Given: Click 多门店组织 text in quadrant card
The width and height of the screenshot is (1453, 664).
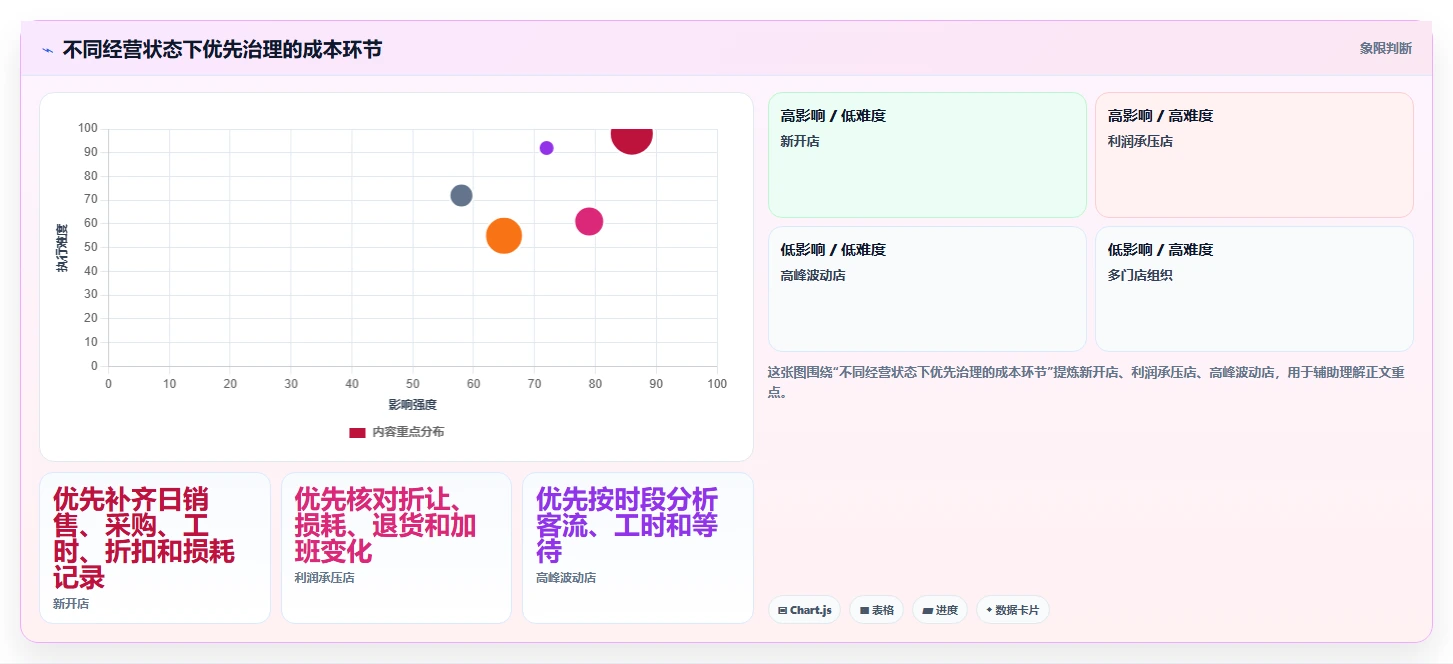Looking at the screenshot, I should tap(1140, 276).
